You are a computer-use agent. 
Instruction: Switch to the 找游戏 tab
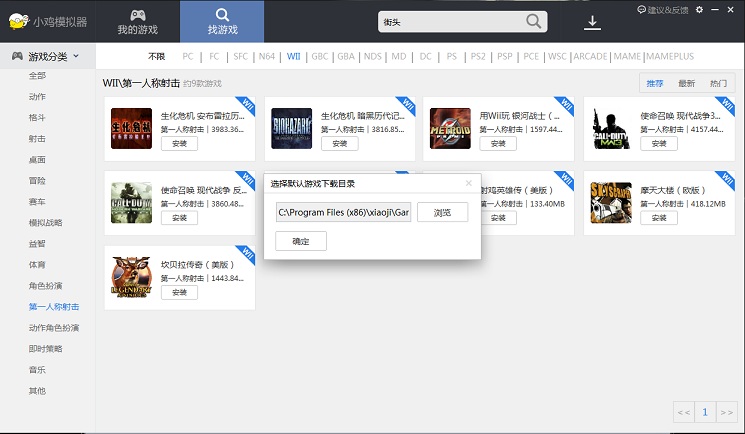(x=222, y=21)
